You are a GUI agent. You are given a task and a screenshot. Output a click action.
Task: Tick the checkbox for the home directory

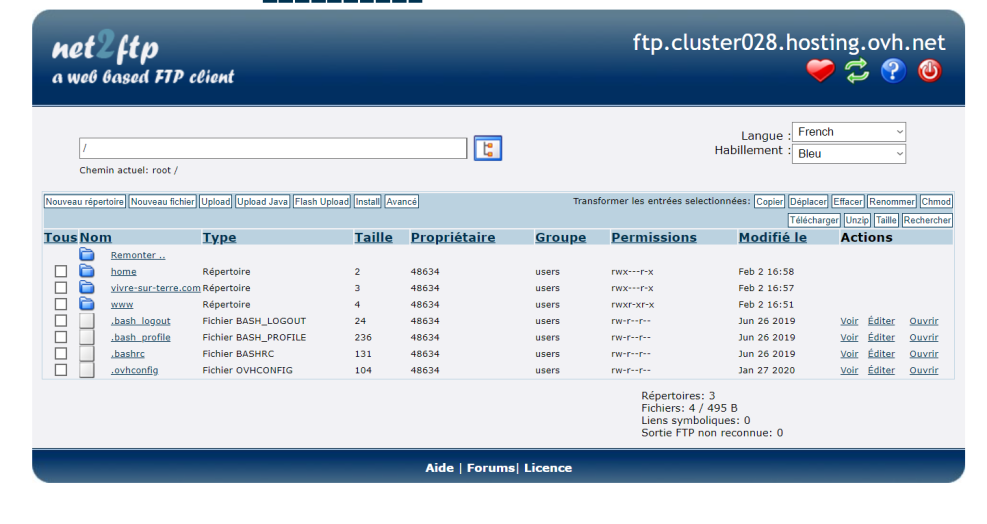61,271
